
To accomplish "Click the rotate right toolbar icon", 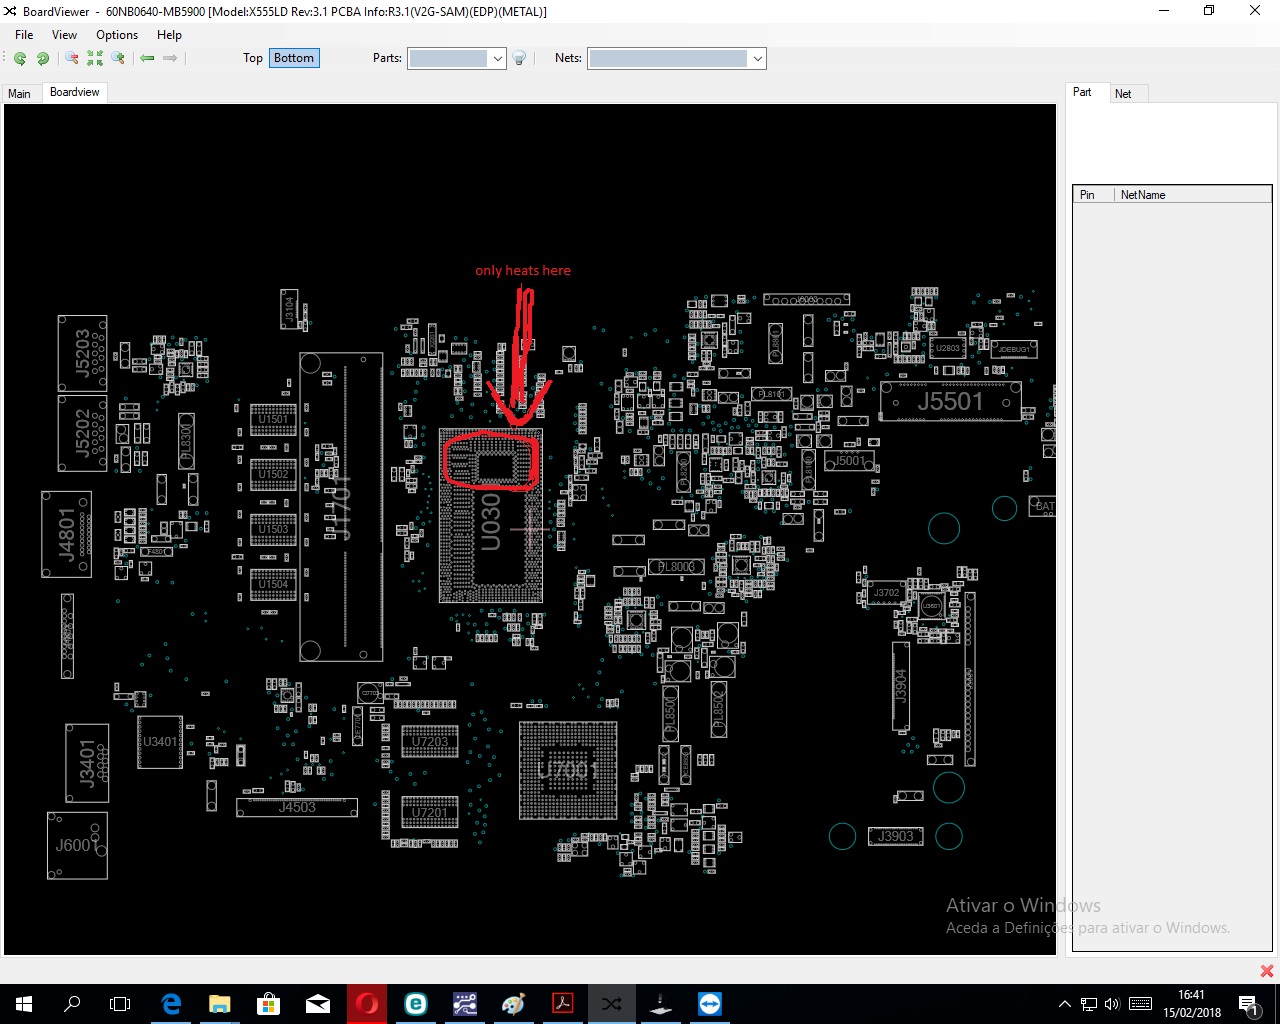I will (x=43, y=58).
